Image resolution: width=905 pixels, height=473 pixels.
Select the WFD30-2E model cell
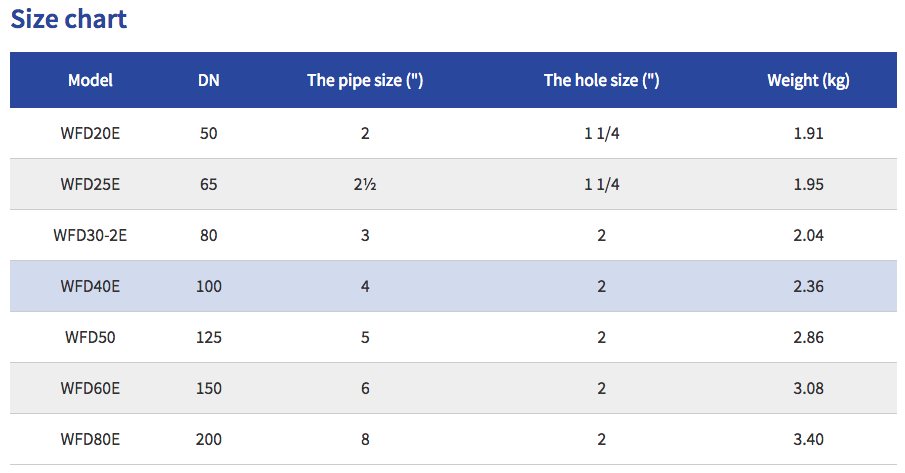90,235
